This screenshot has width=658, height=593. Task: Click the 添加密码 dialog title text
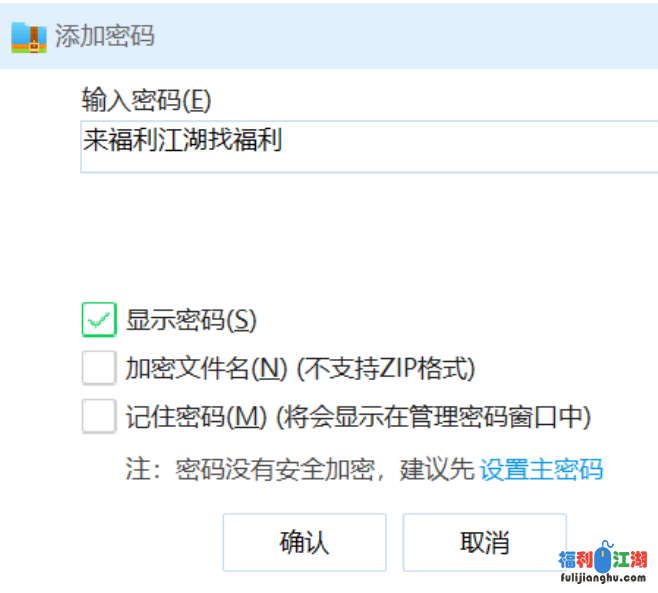(105, 36)
